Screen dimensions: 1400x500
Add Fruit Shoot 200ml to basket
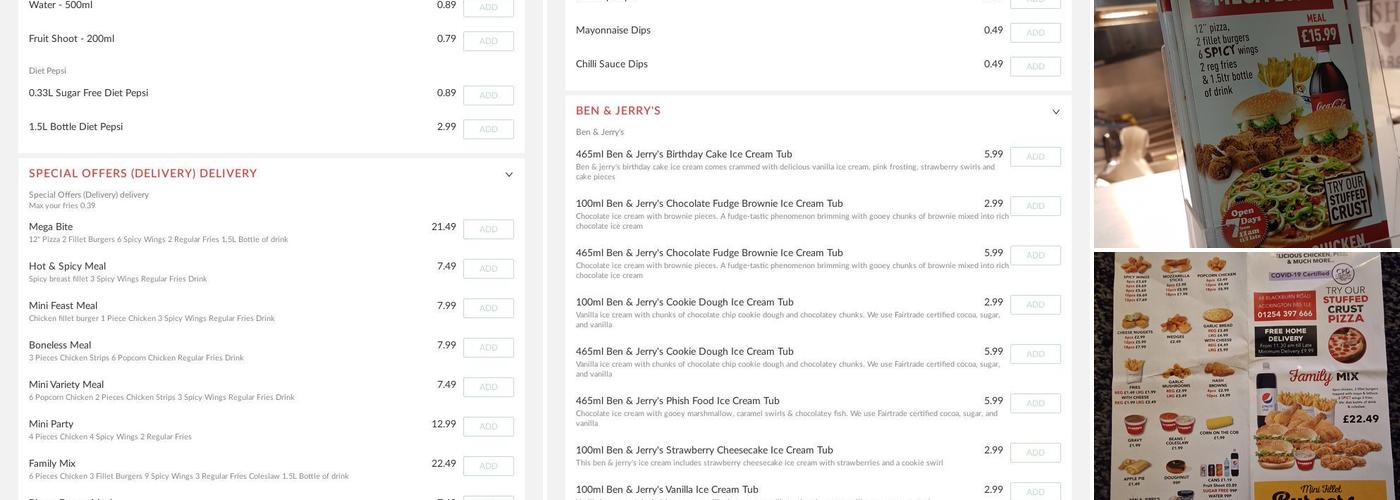[488, 42]
